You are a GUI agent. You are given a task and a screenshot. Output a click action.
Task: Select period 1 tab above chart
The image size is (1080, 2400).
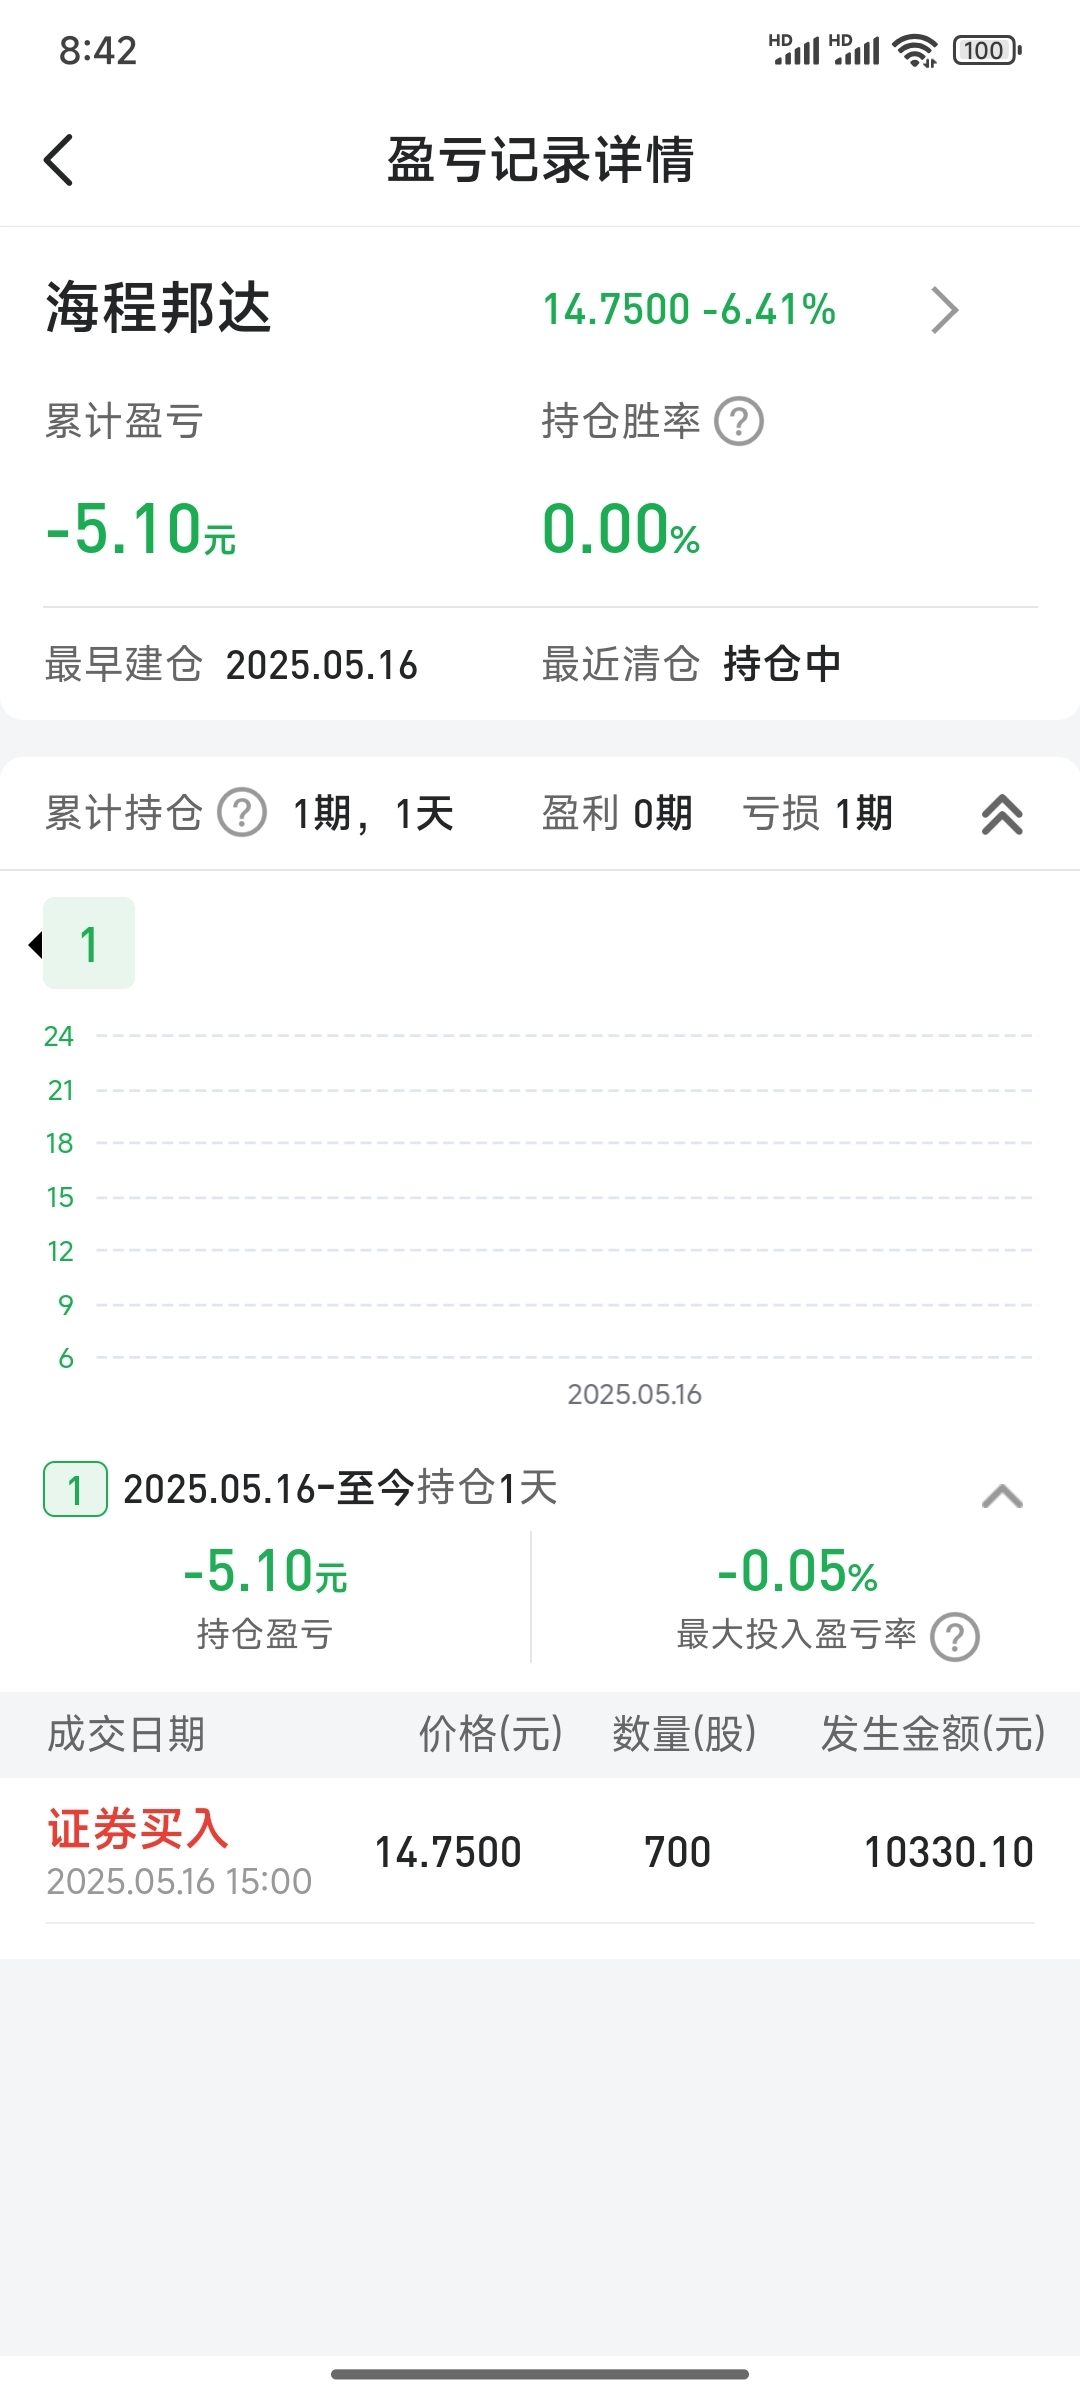point(89,943)
